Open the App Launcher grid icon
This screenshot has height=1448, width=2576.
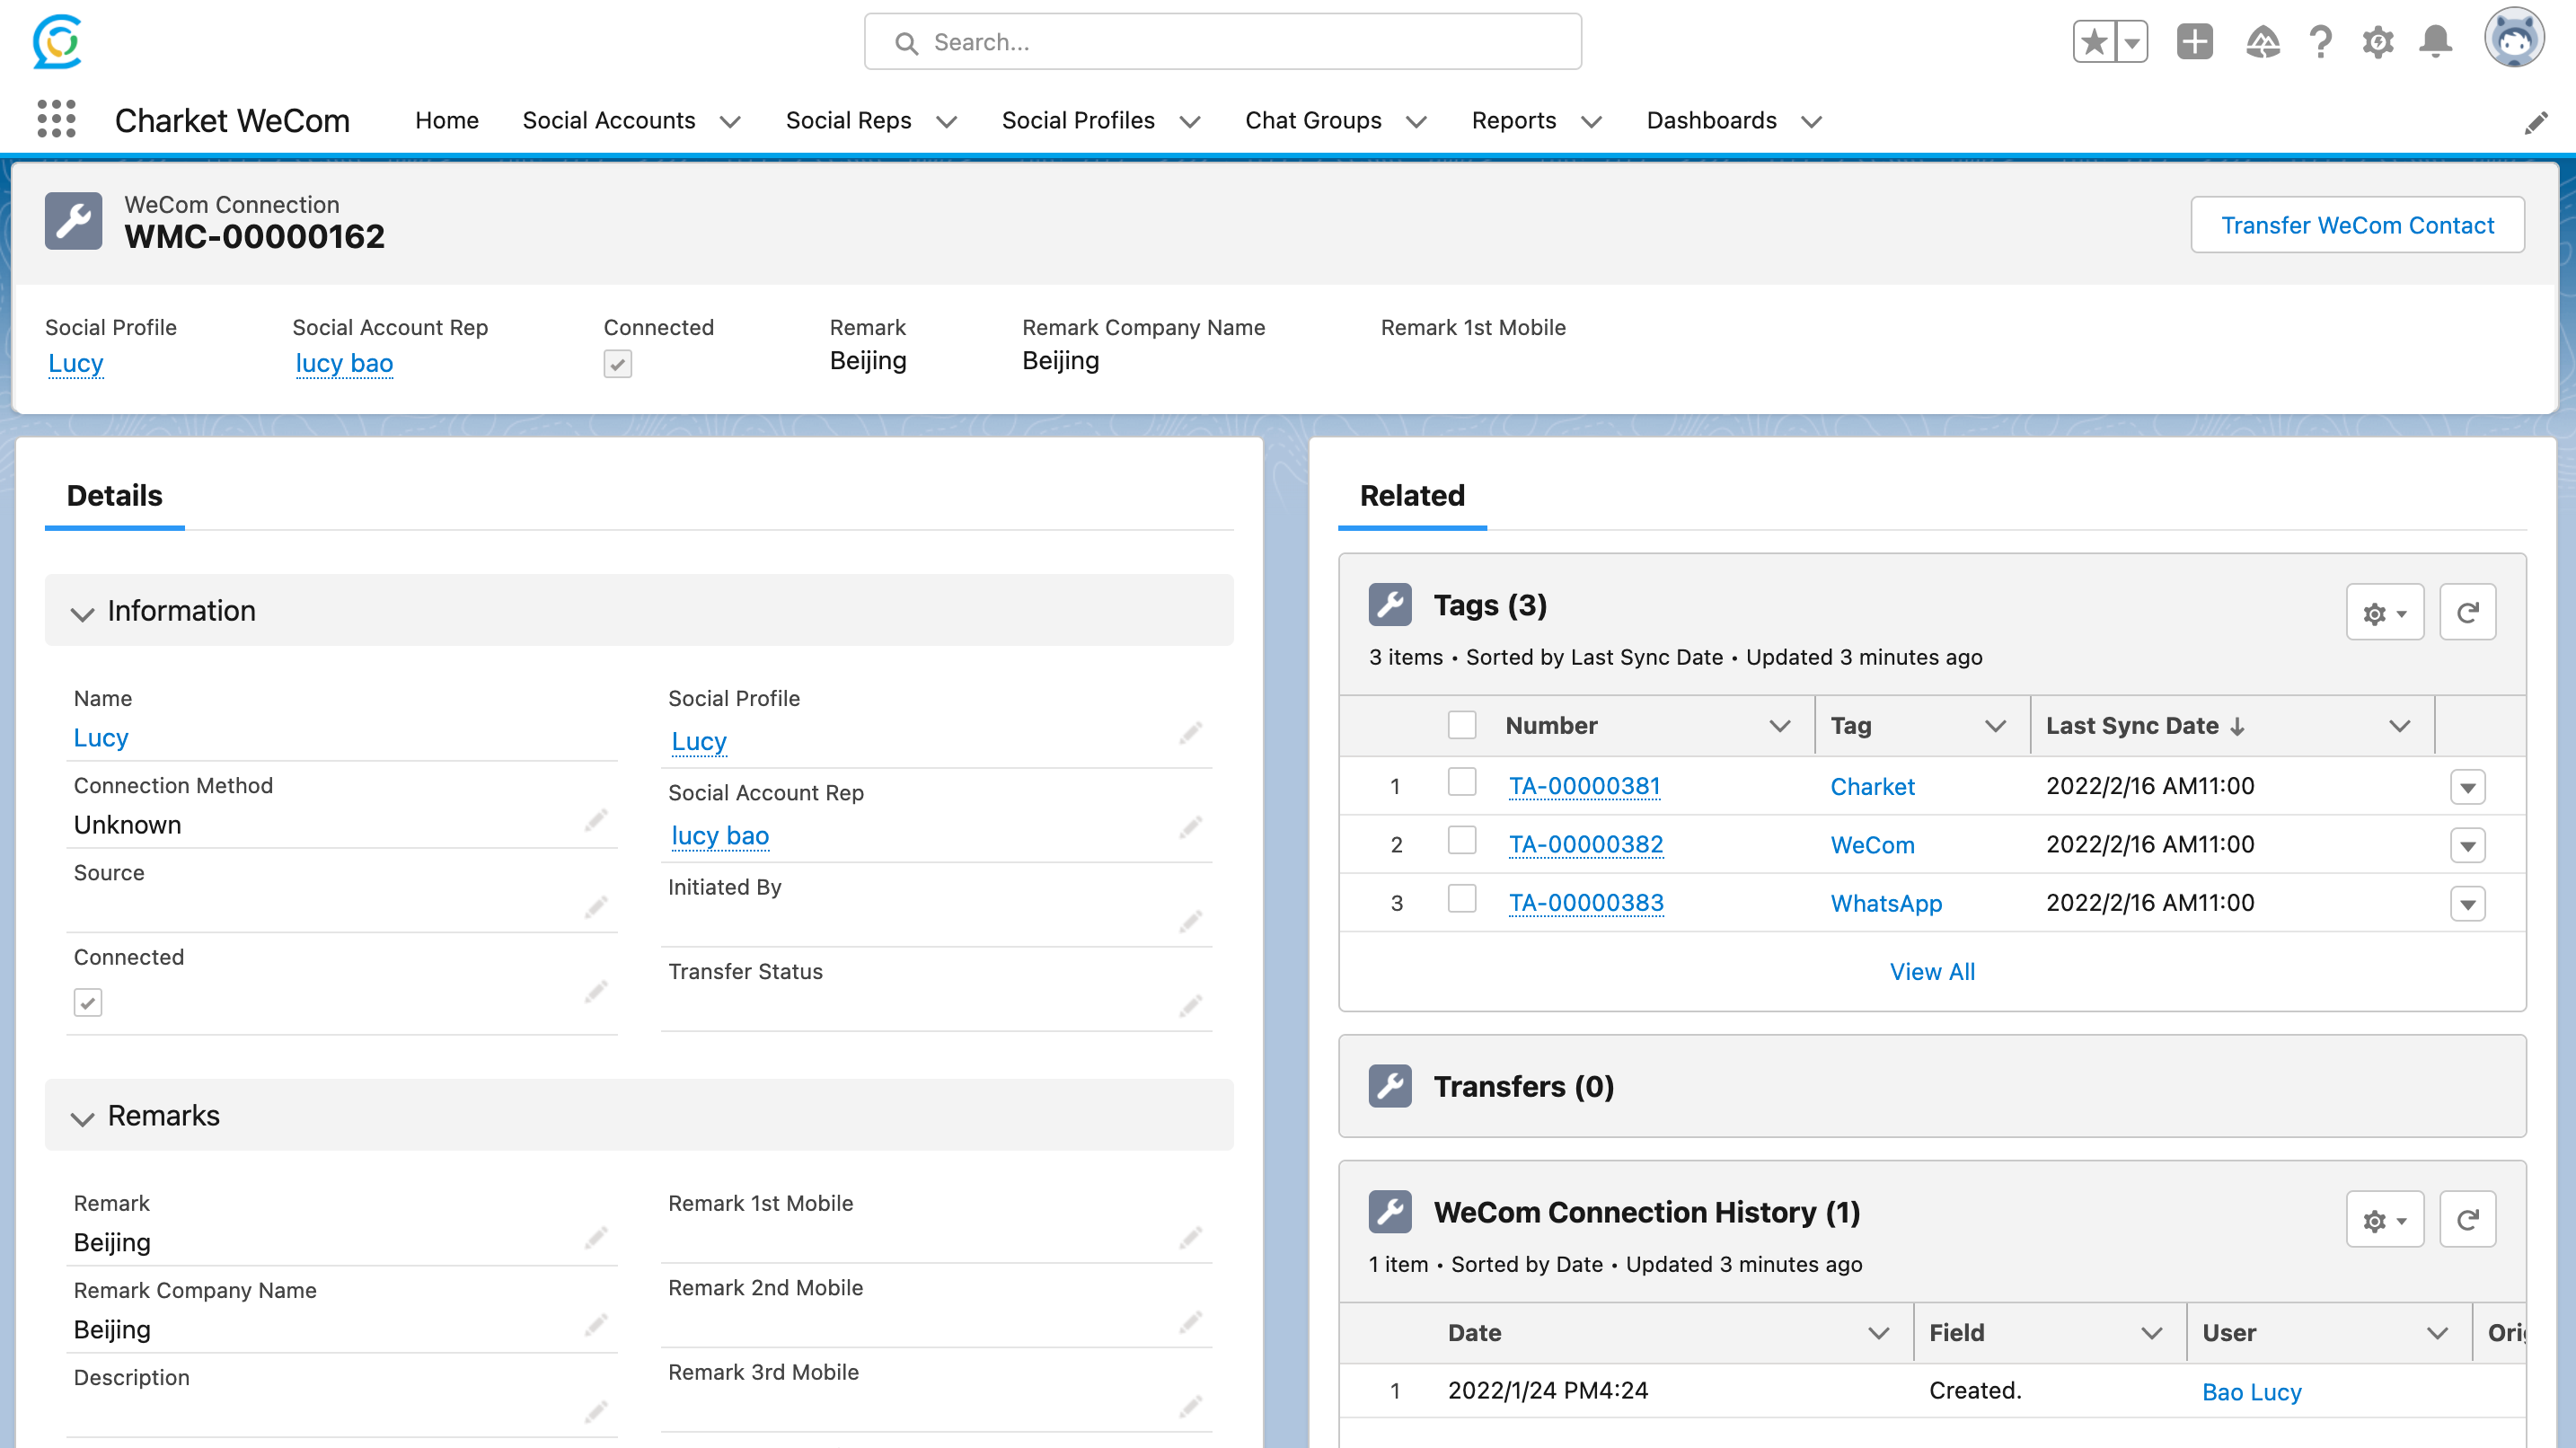[56, 119]
